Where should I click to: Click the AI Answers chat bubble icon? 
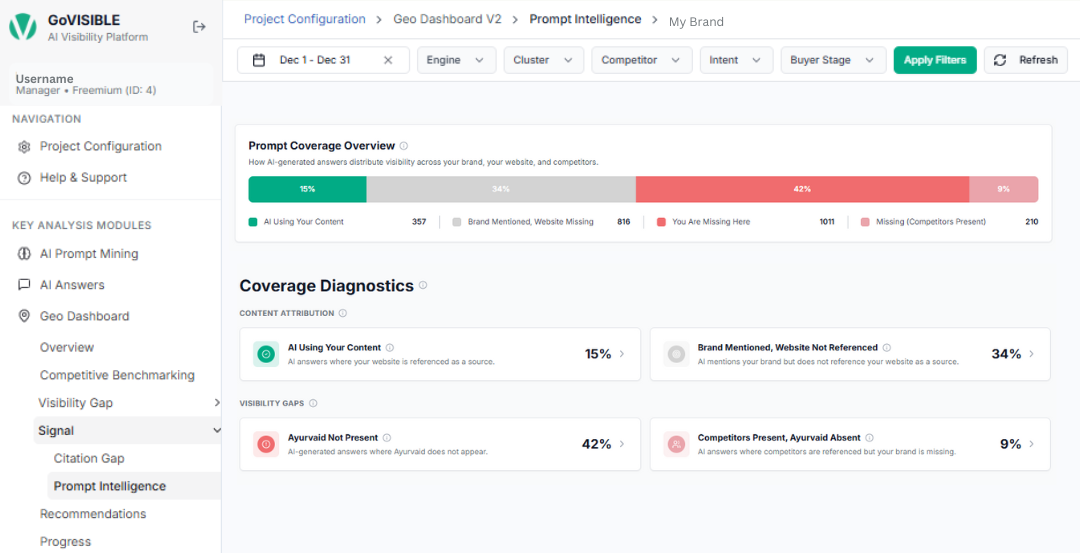click(24, 285)
